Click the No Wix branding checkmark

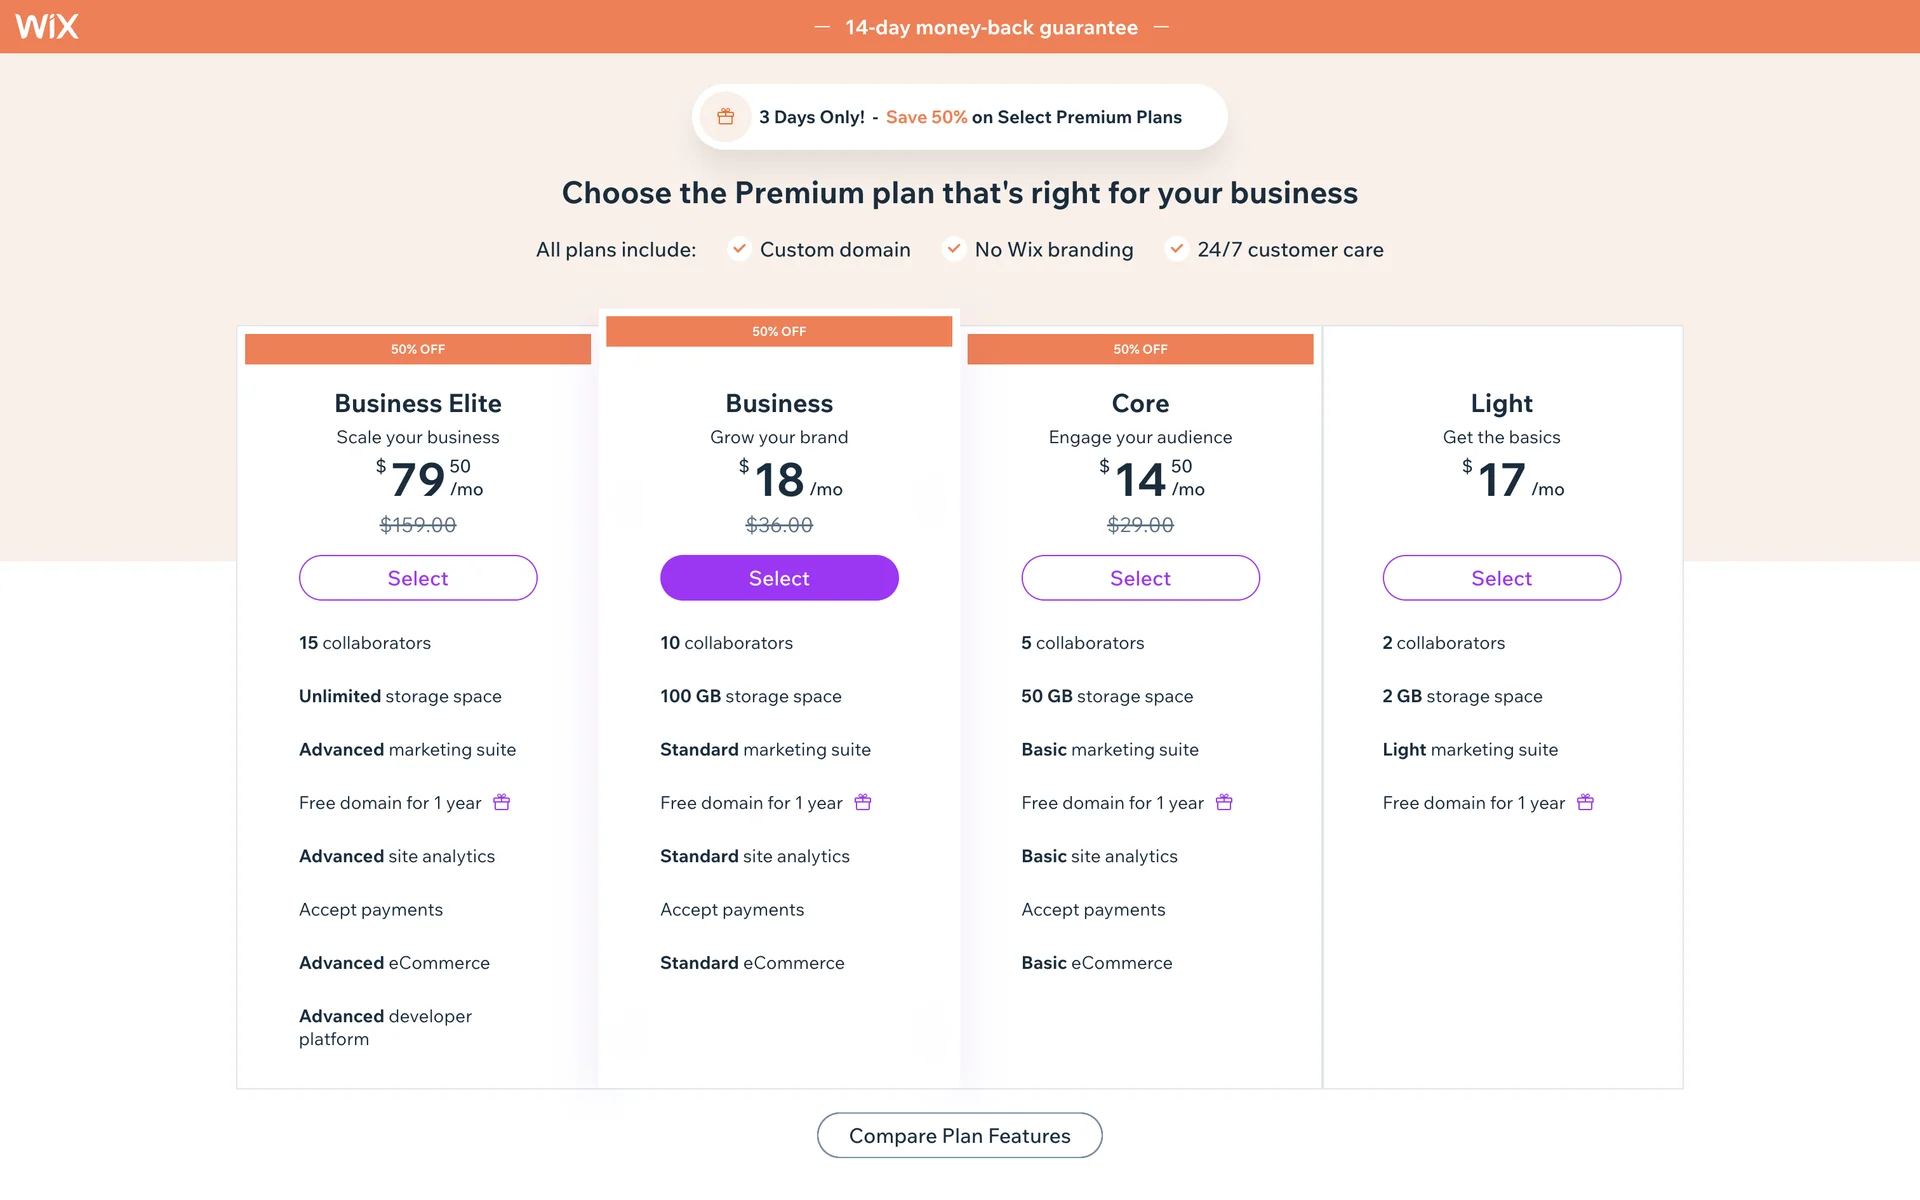tap(954, 249)
